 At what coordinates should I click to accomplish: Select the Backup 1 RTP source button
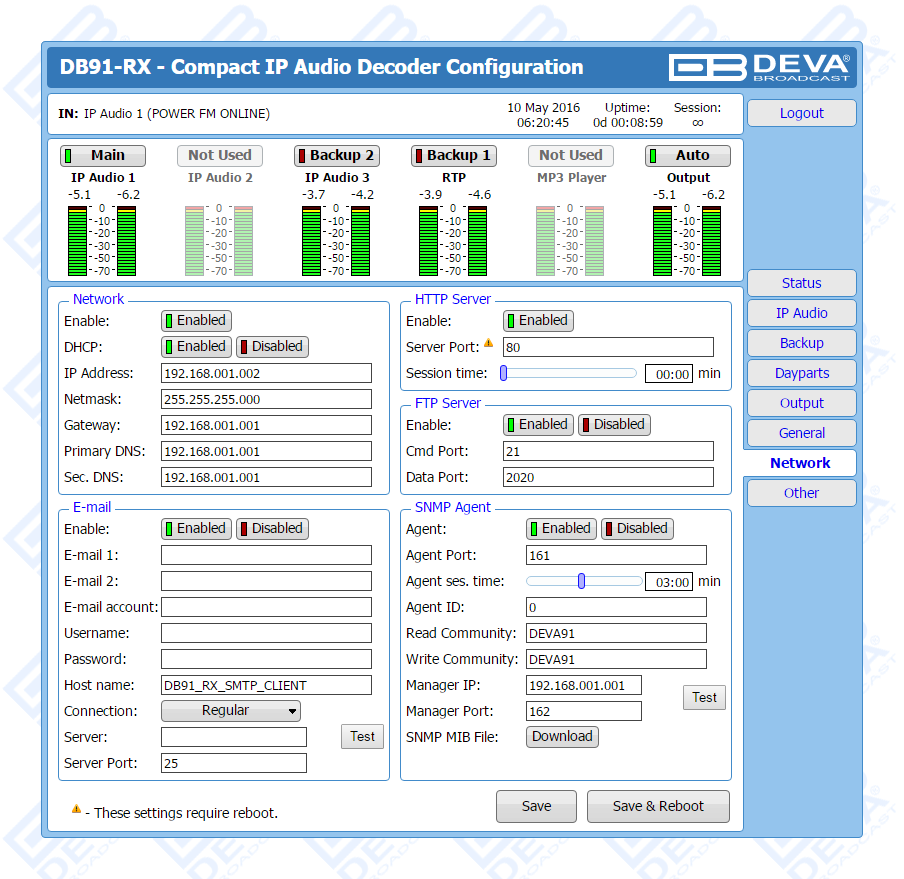453,156
